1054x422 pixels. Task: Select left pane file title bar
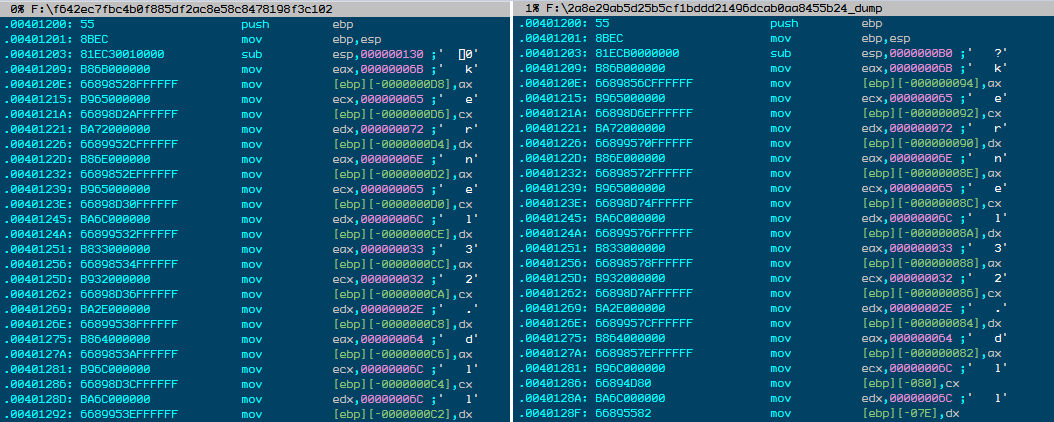pos(255,8)
